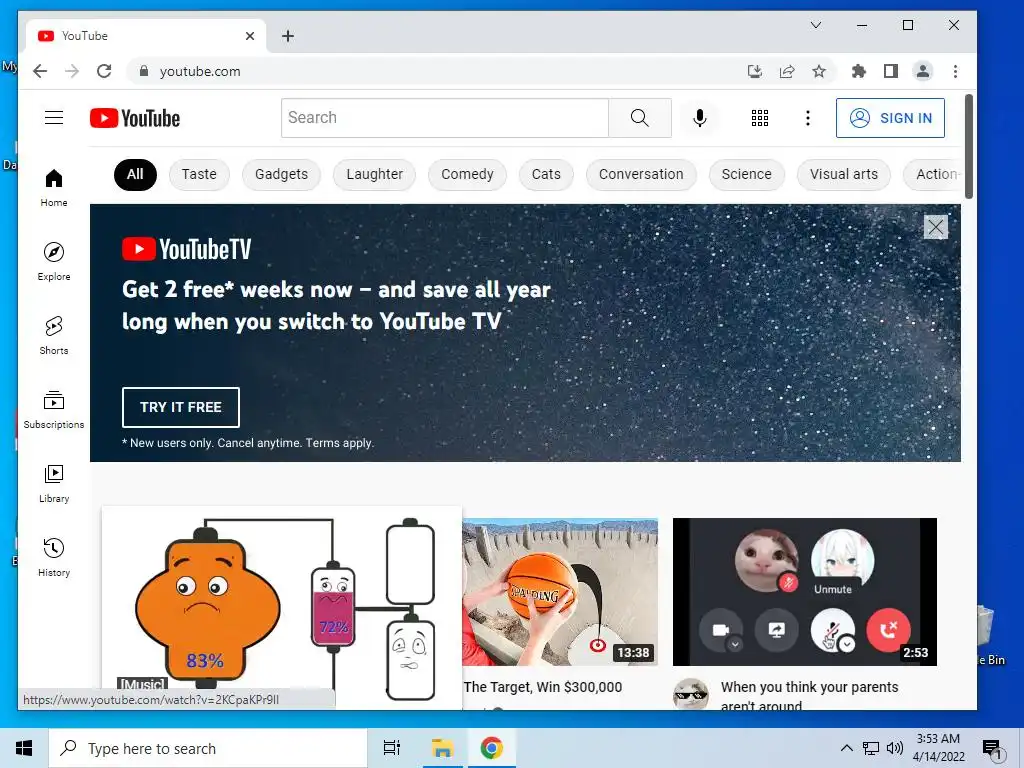The height and width of the screenshot is (768, 1024).
Task: Open History in sidebar
Action: coord(54,557)
